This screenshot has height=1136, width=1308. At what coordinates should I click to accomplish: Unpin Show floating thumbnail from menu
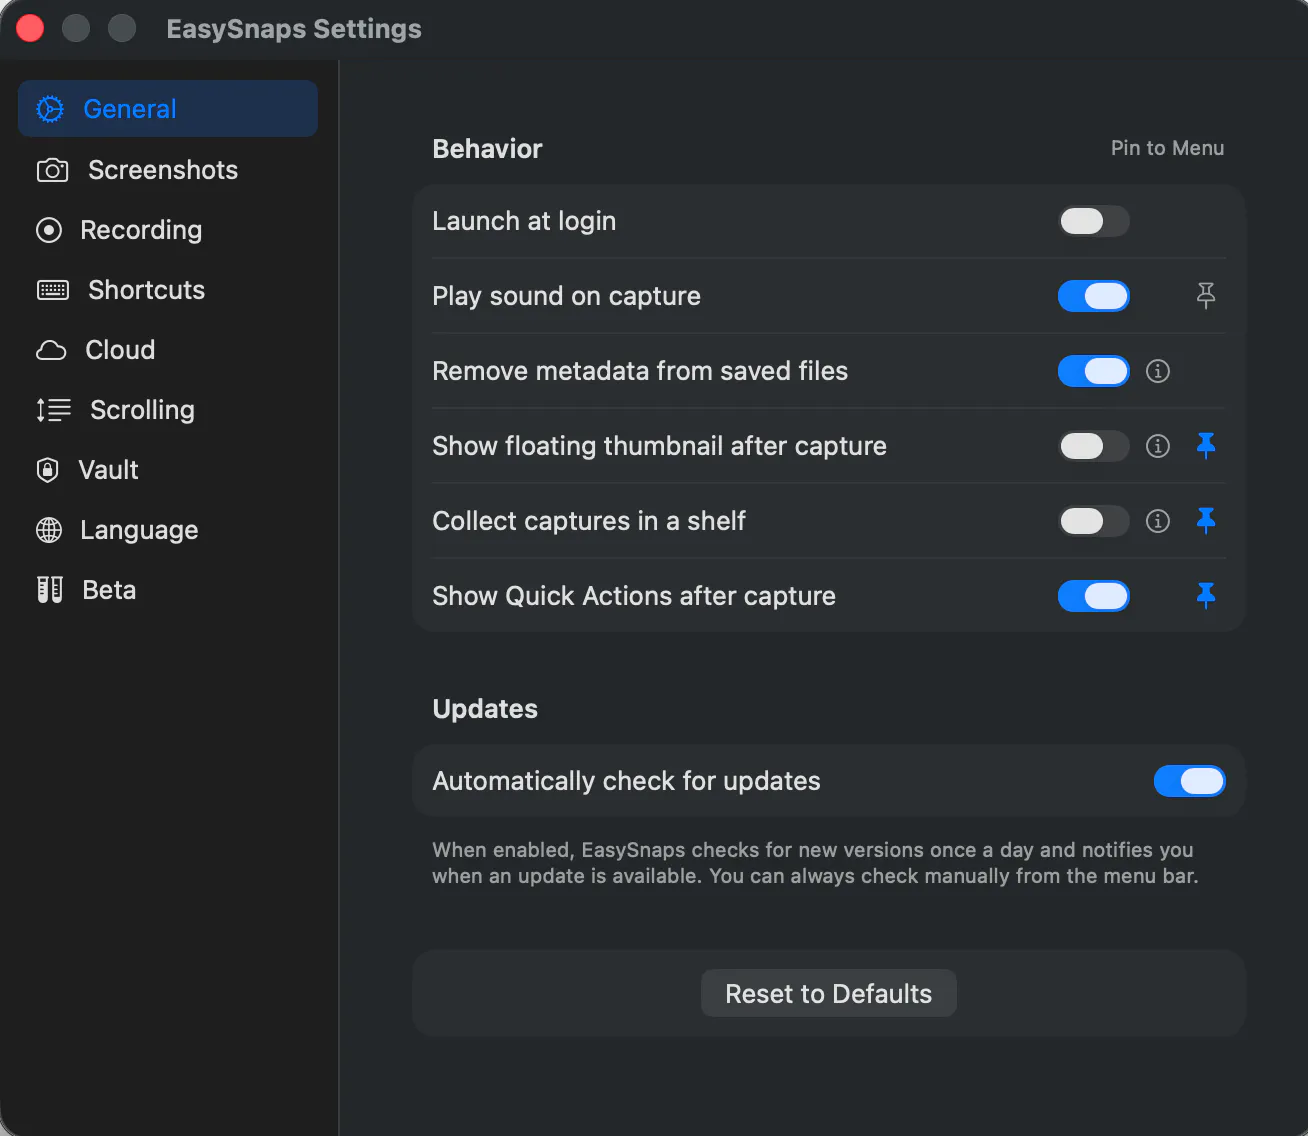pyautogui.click(x=1206, y=445)
